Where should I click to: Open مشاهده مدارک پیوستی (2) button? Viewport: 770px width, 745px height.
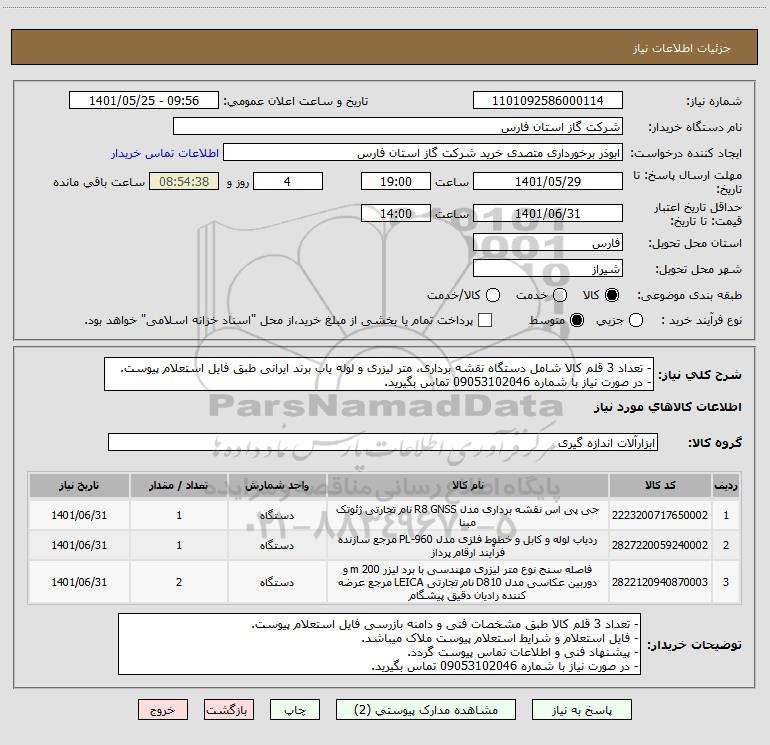426,710
